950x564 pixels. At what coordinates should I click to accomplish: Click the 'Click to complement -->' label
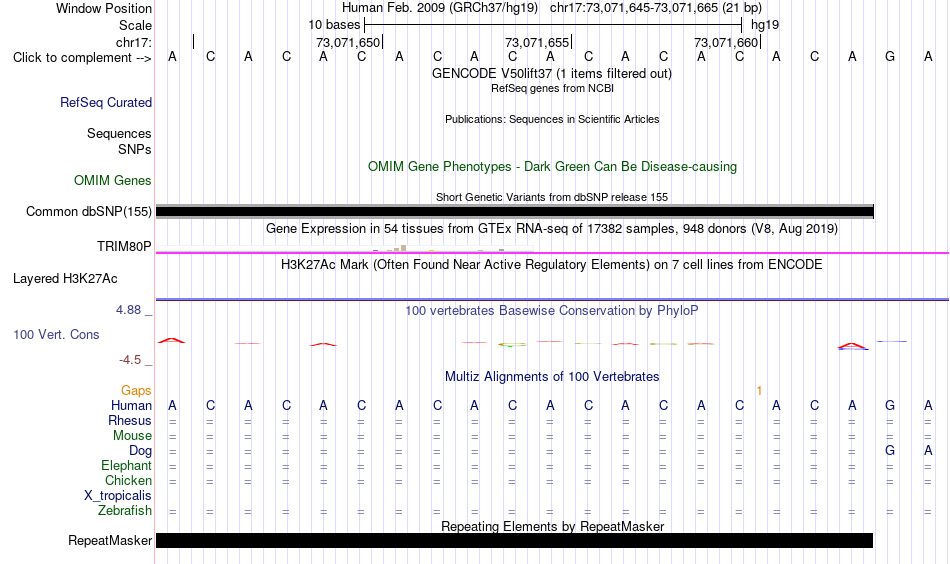(82, 58)
